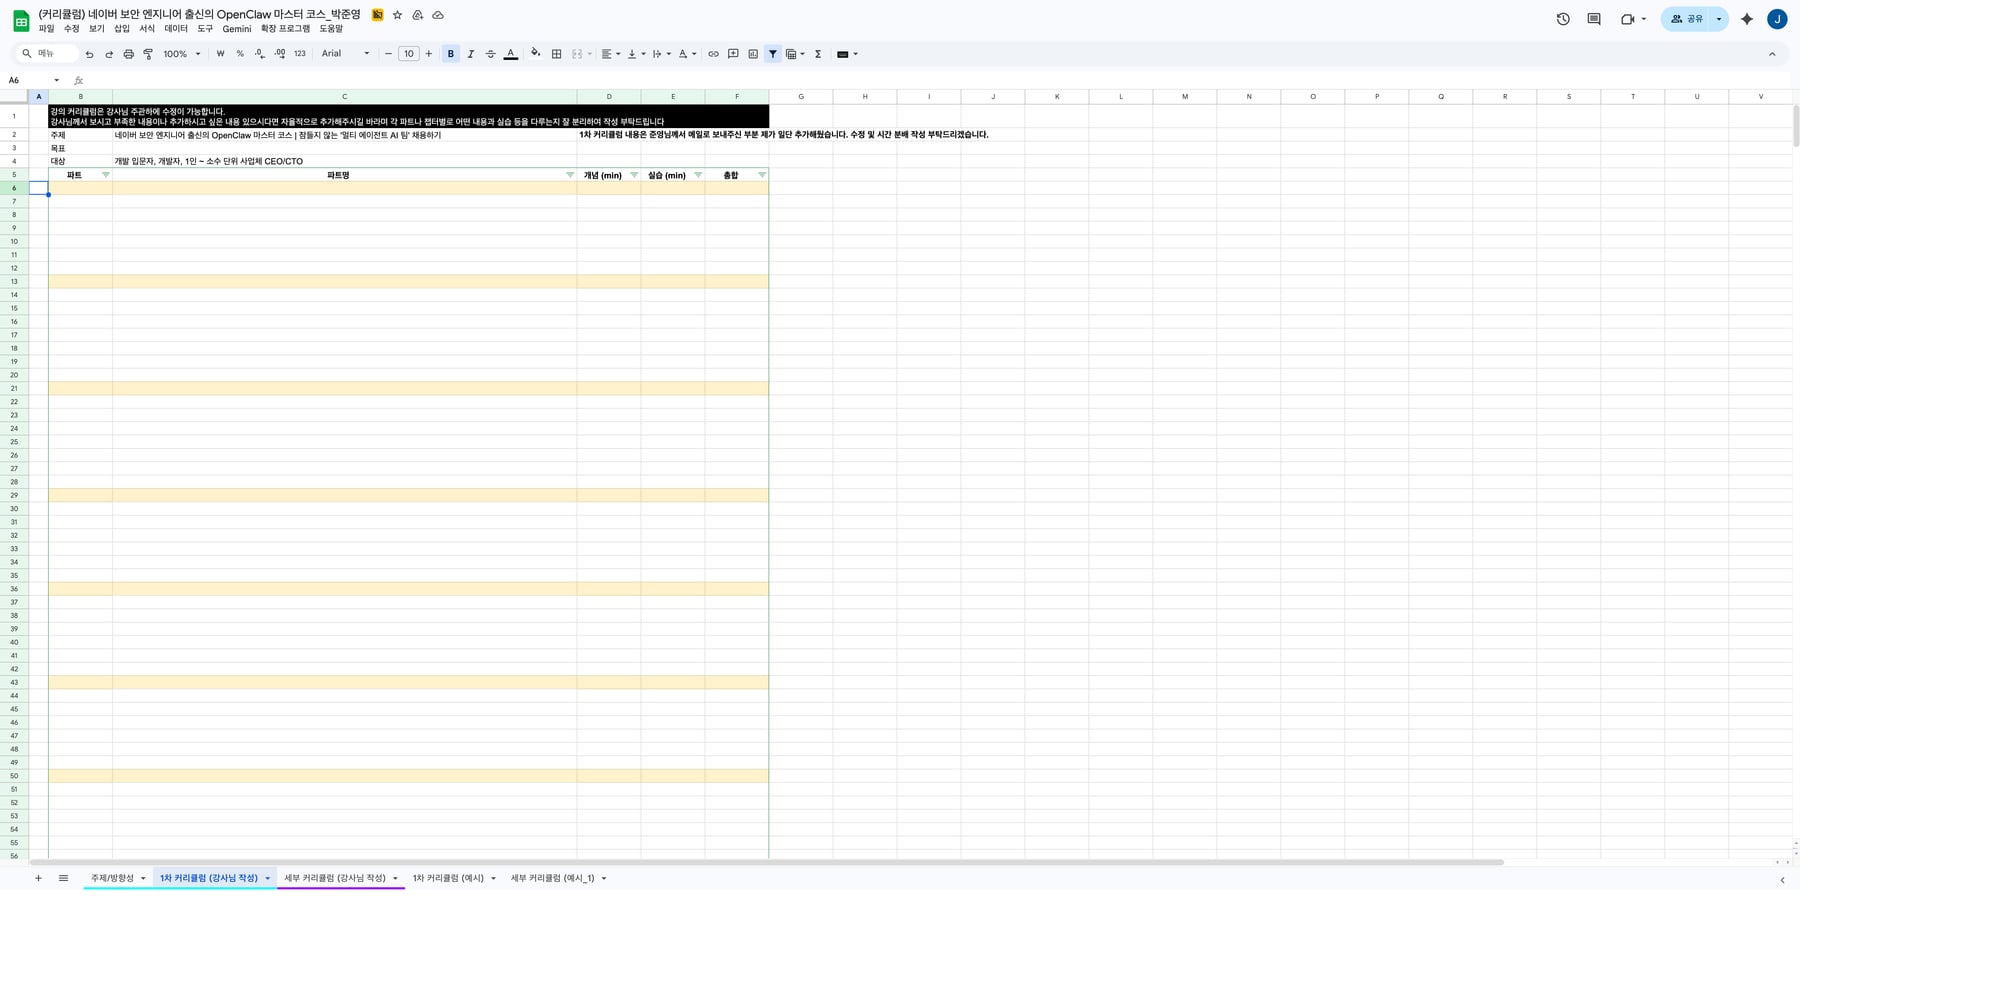Screen dimensions: 2000x989
Task: Open filter dropdown on 파트명 column header
Action: point(570,175)
